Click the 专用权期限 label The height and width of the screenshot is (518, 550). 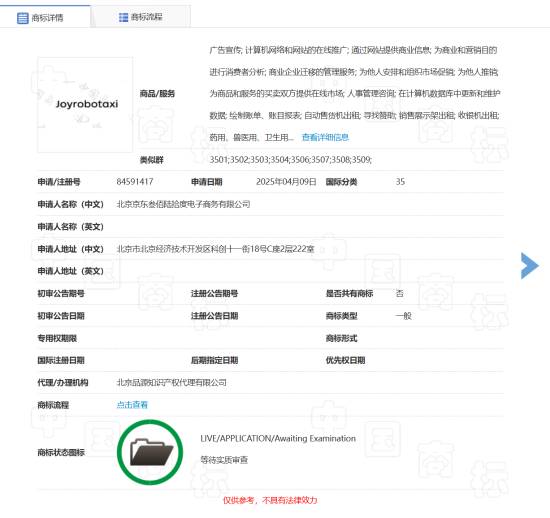click(57, 338)
